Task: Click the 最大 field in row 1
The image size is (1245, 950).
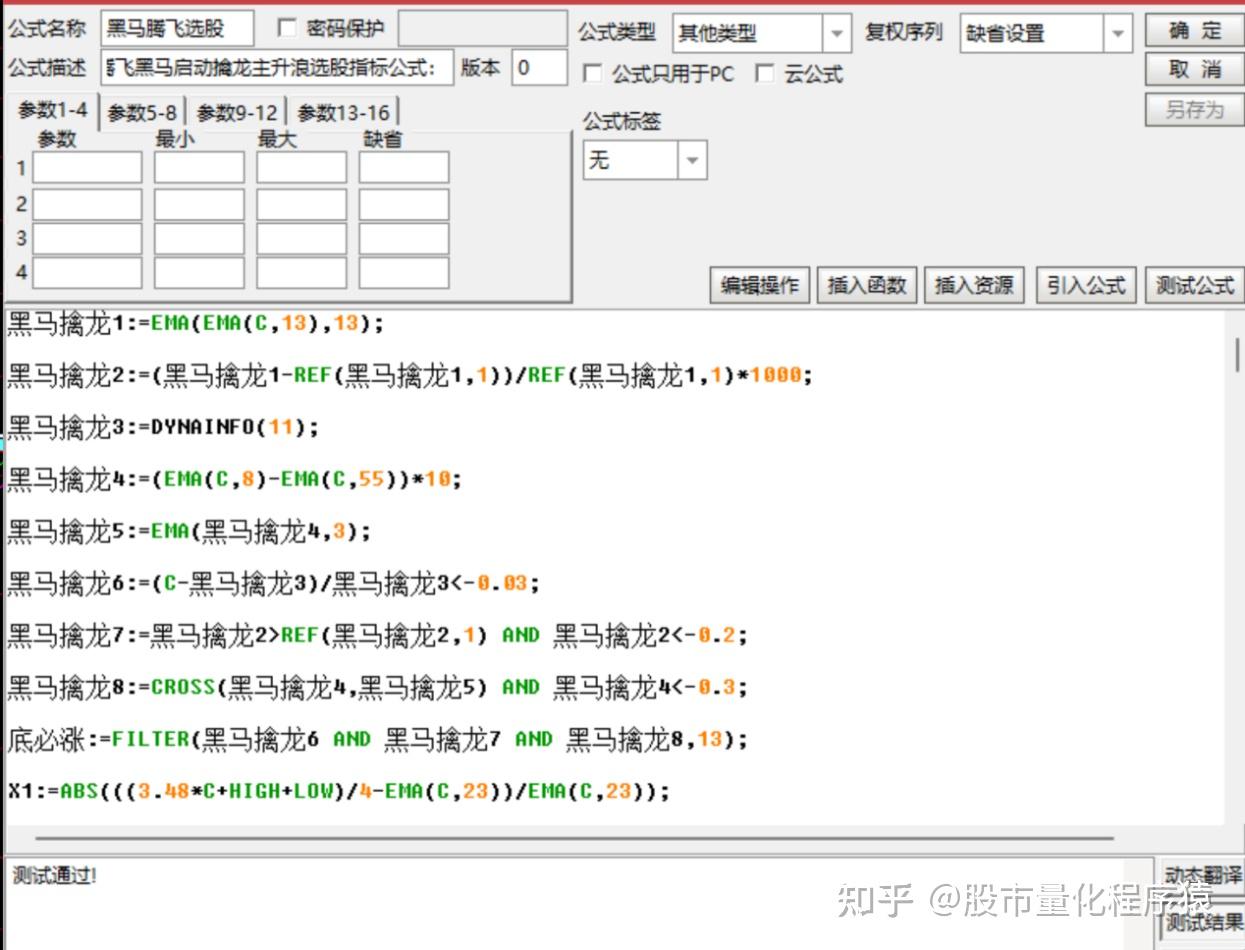Action: [x=301, y=167]
